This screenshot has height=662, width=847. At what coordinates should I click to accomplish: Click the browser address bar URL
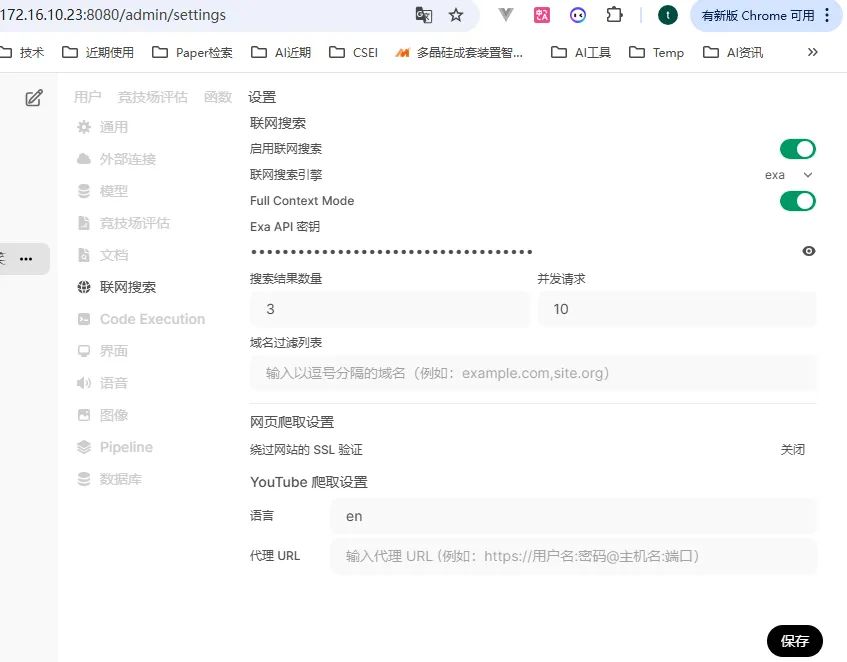[x=112, y=15]
